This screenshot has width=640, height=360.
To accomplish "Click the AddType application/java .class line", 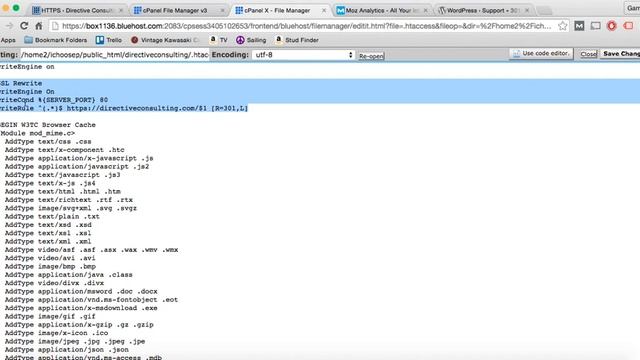I will coord(69,275).
